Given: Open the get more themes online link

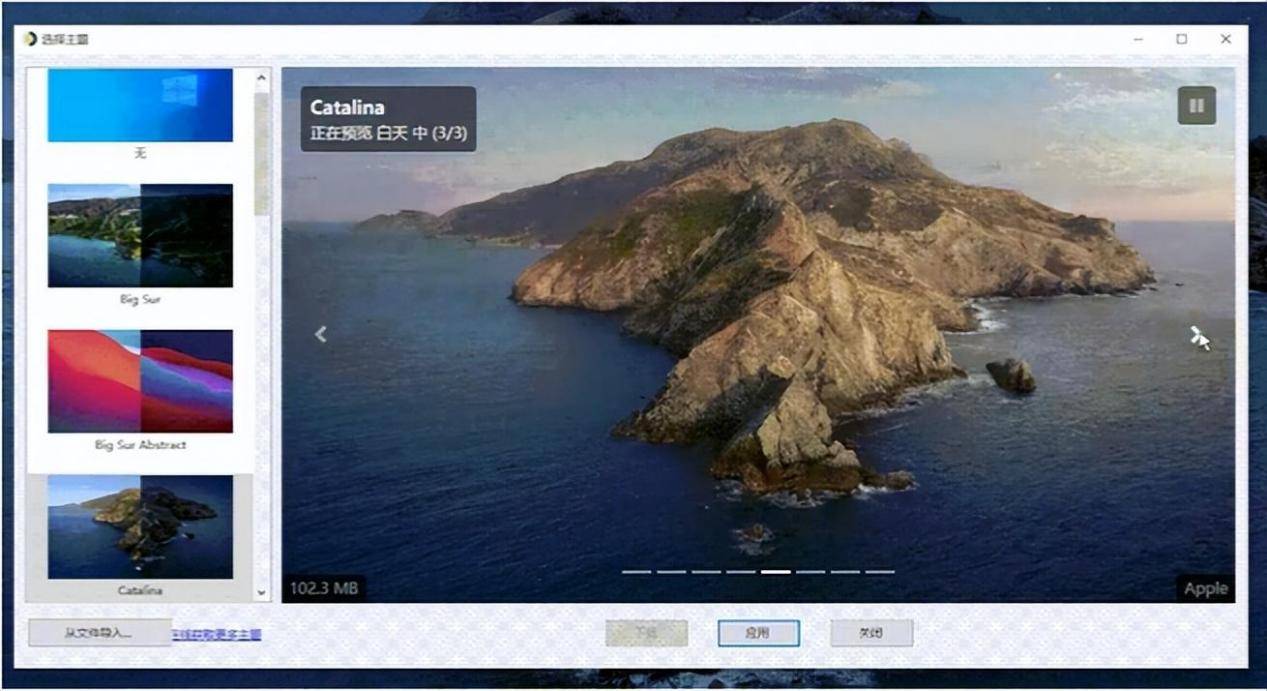Looking at the screenshot, I should 217,634.
